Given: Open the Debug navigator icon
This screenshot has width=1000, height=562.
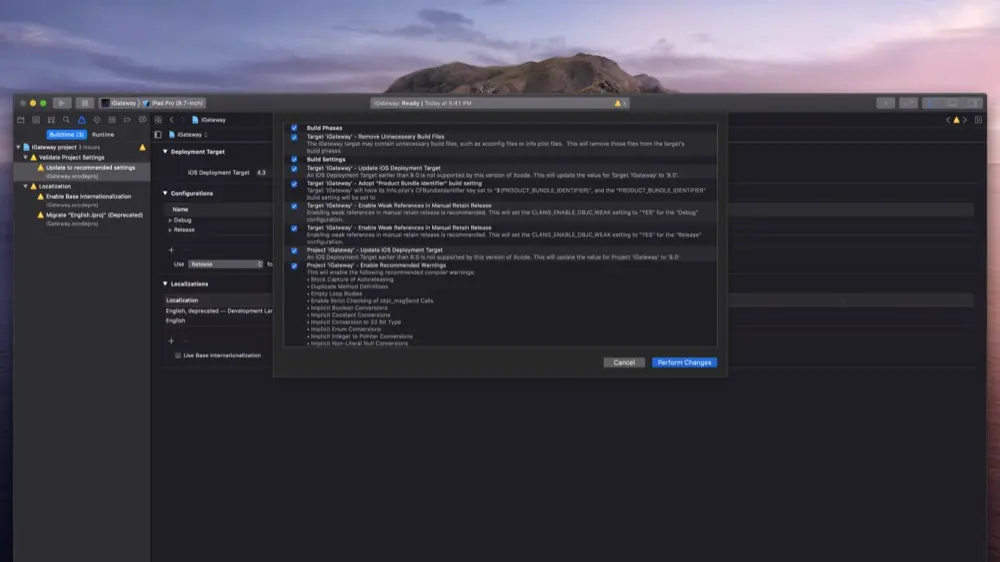Looking at the screenshot, I should tap(112, 120).
